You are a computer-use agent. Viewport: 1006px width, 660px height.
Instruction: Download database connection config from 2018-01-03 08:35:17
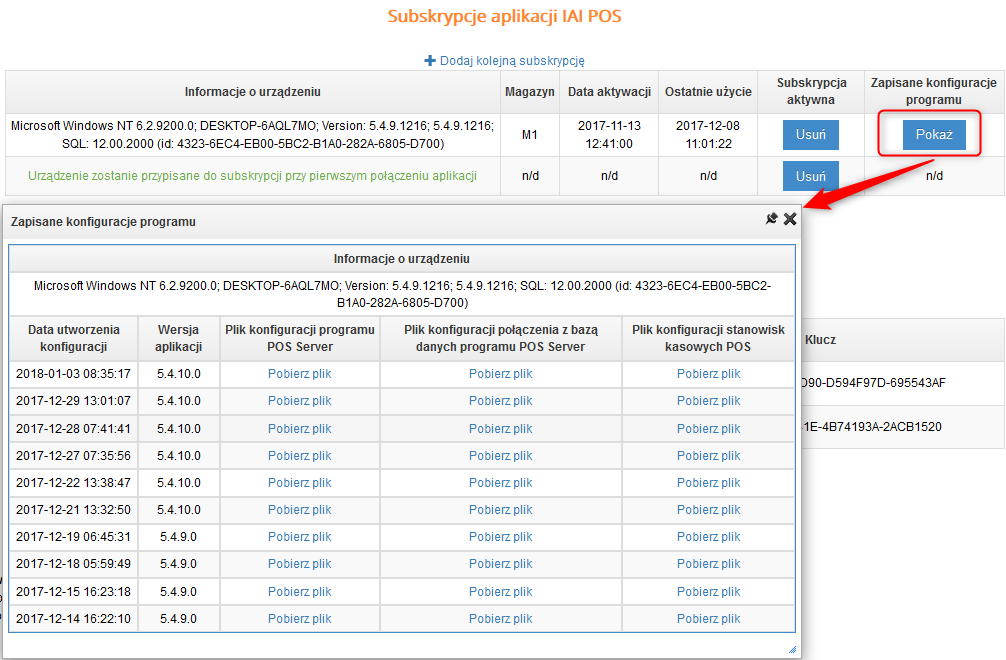(500, 374)
